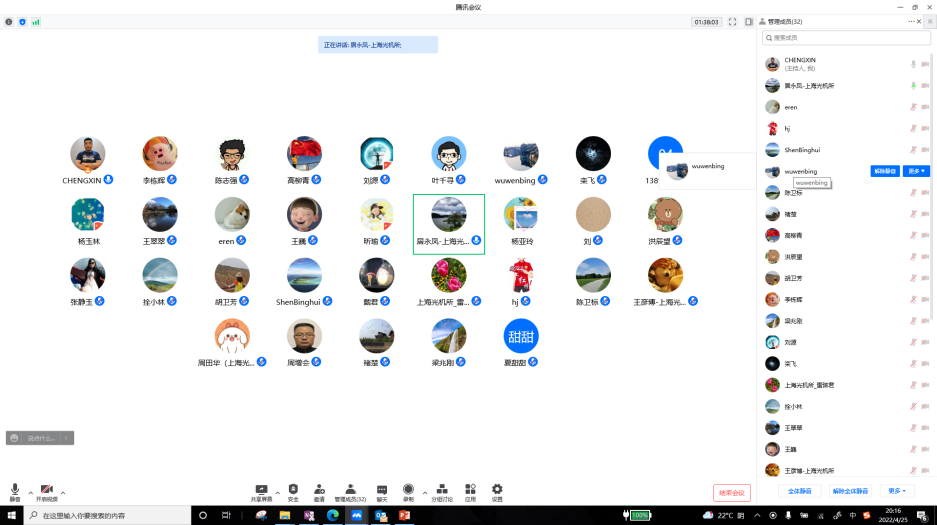Expand the arrow beside the 静音 button
This screenshot has height=525, width=937.
tap(30, 492)
